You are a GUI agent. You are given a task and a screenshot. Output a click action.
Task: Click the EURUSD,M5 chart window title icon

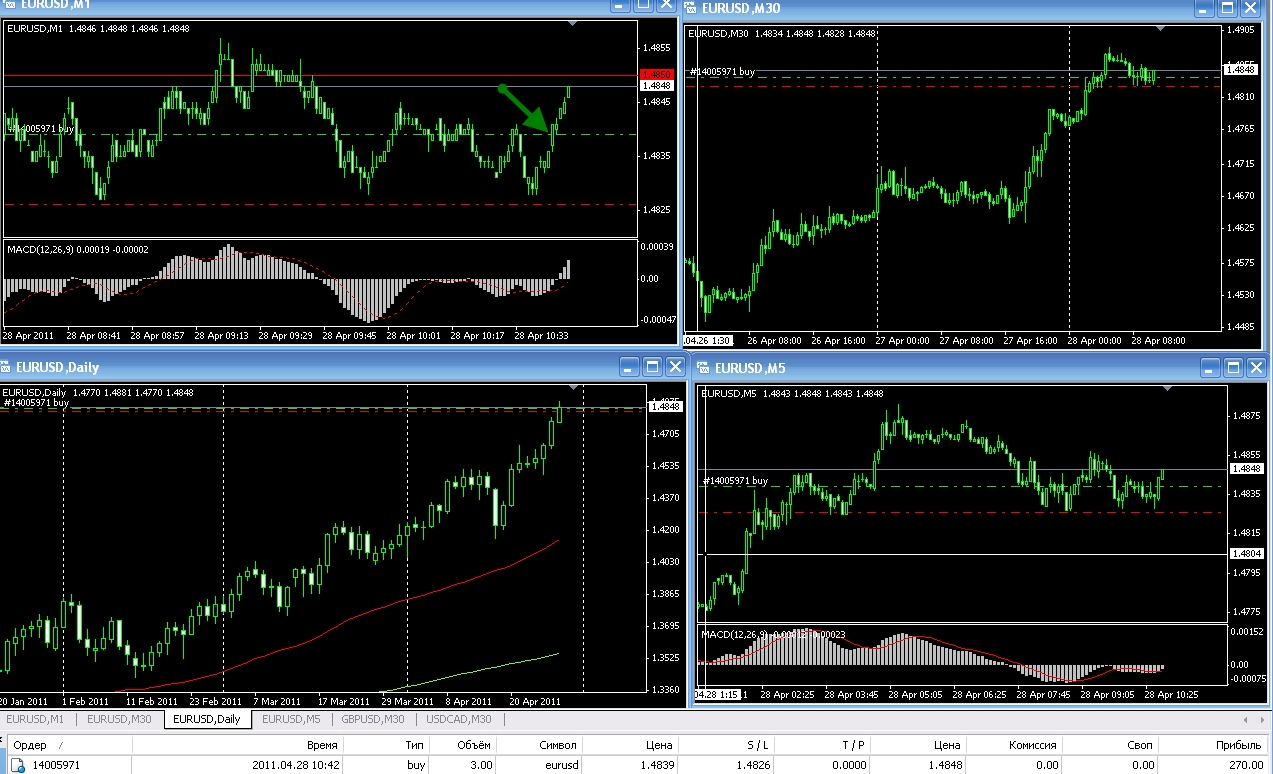click(705, 367)
